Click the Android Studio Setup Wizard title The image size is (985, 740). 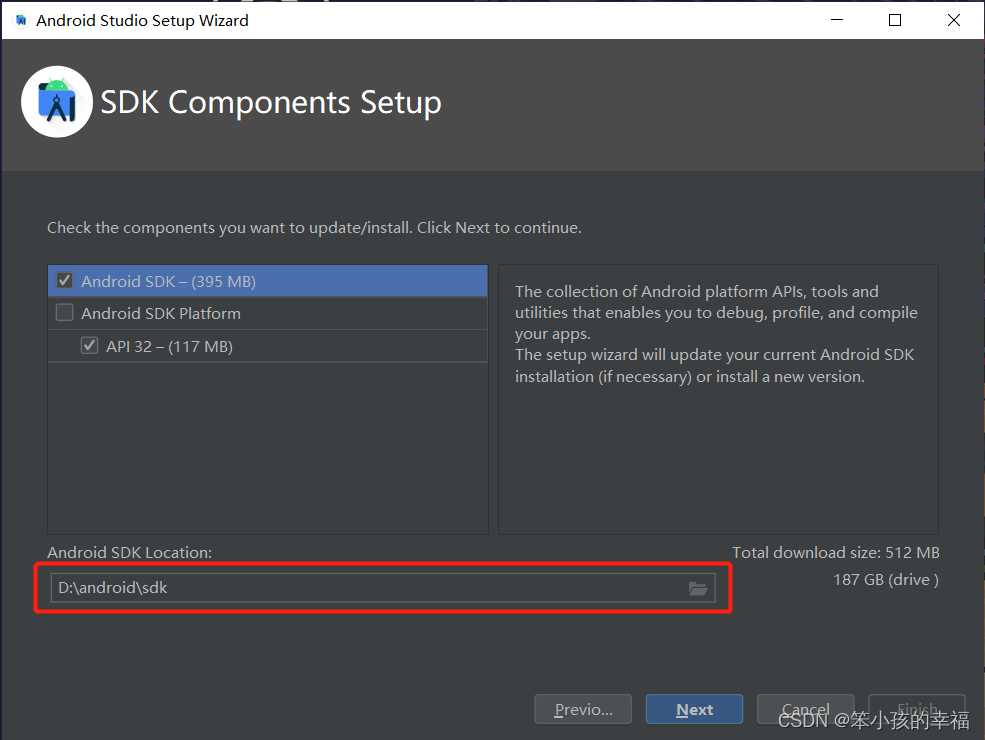pos(141,19)
